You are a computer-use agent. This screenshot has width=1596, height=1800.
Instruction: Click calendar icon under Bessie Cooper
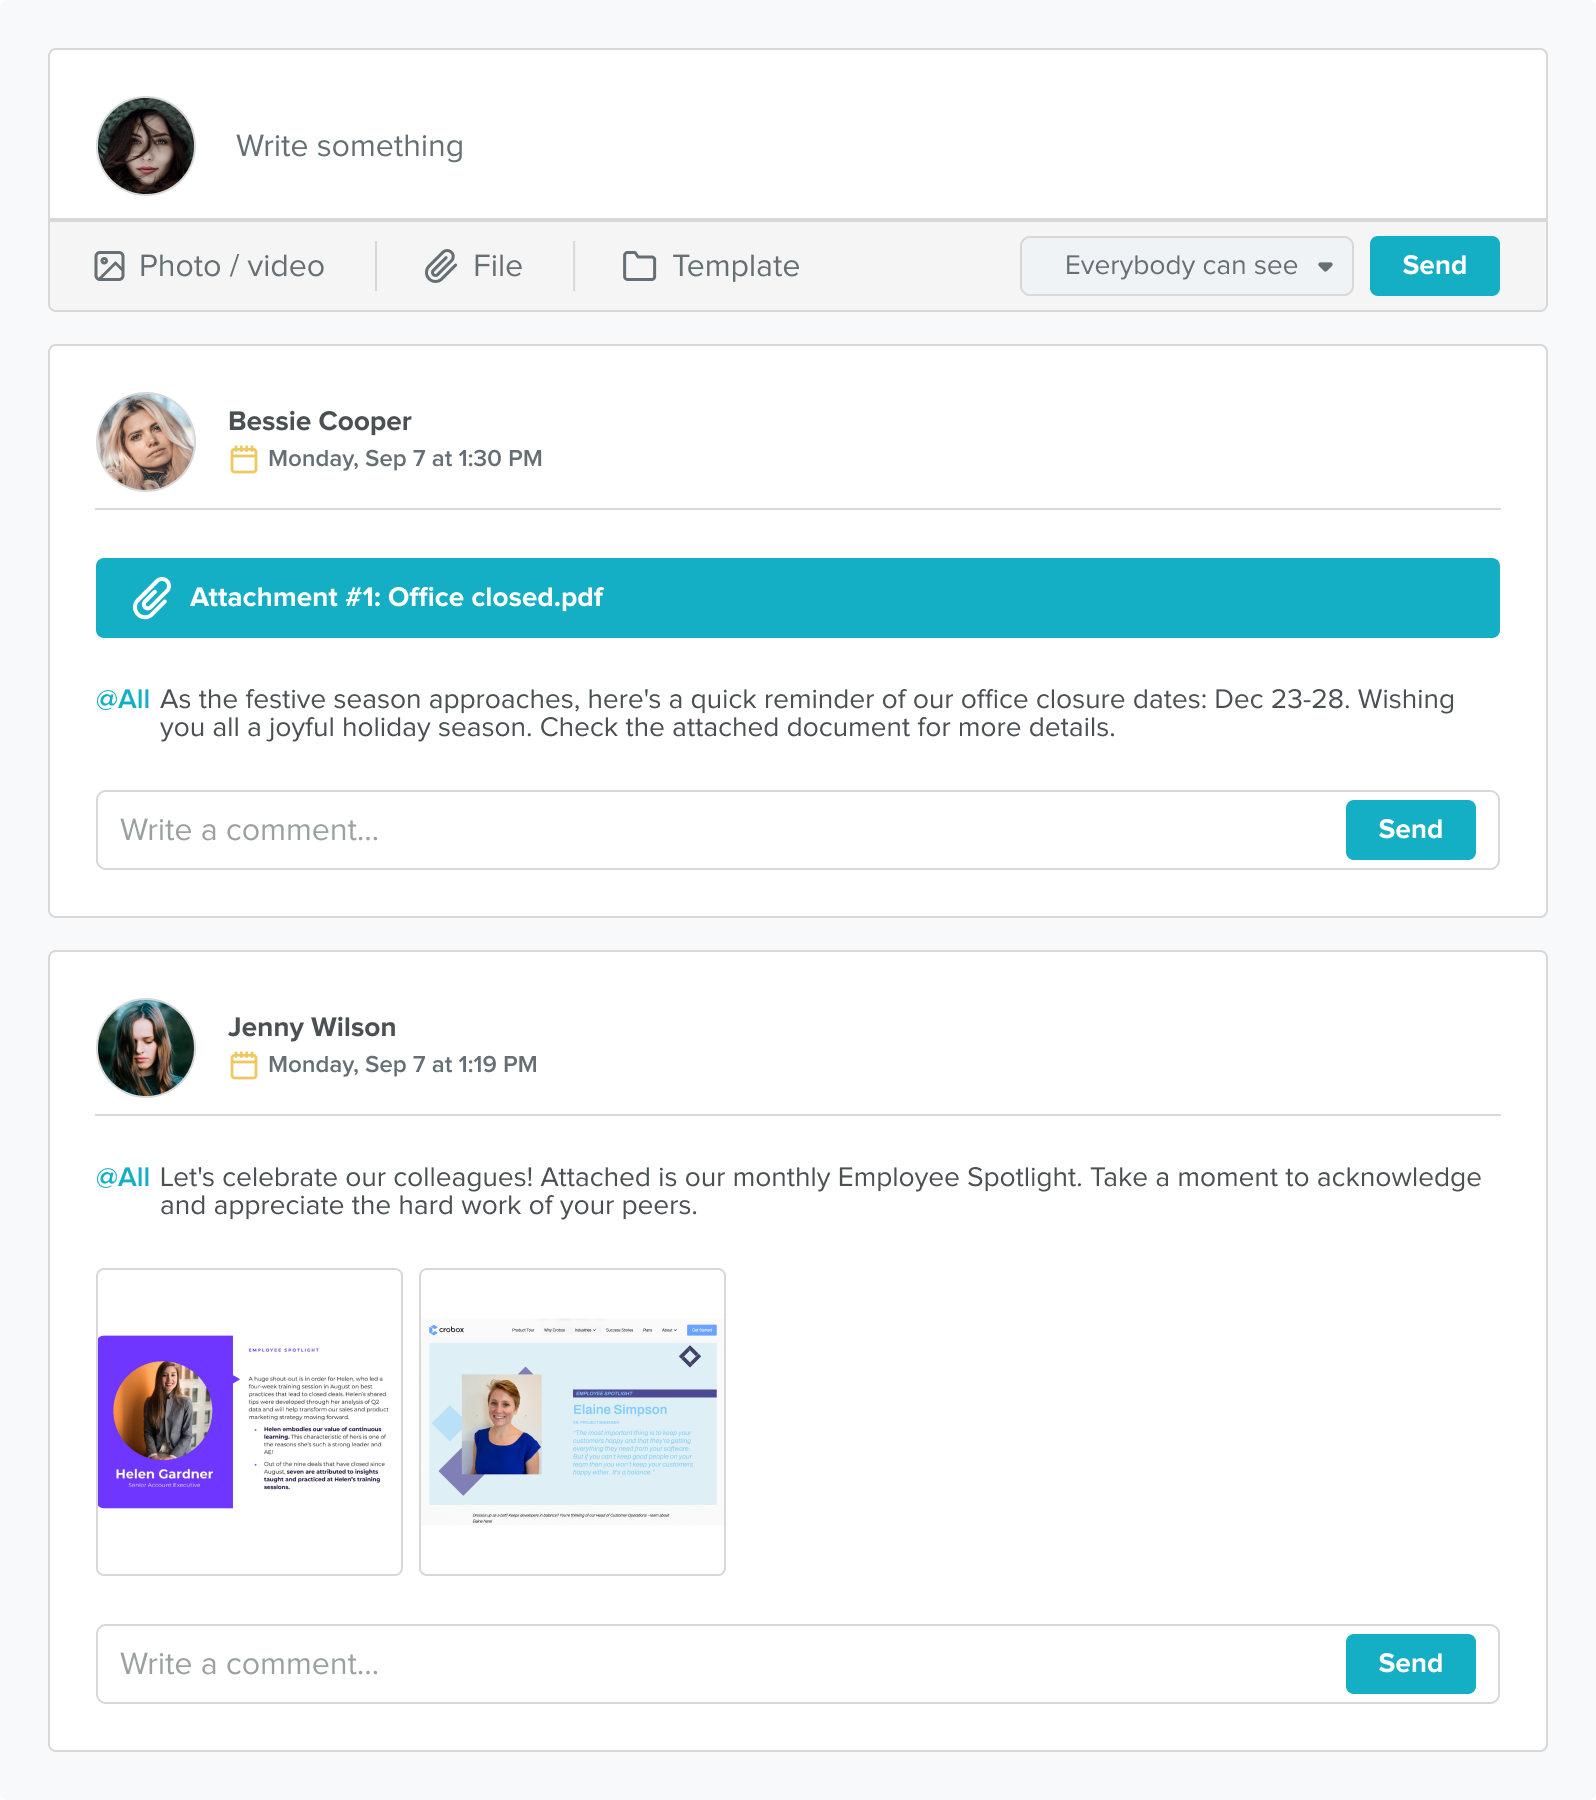(x=244, y=459)
